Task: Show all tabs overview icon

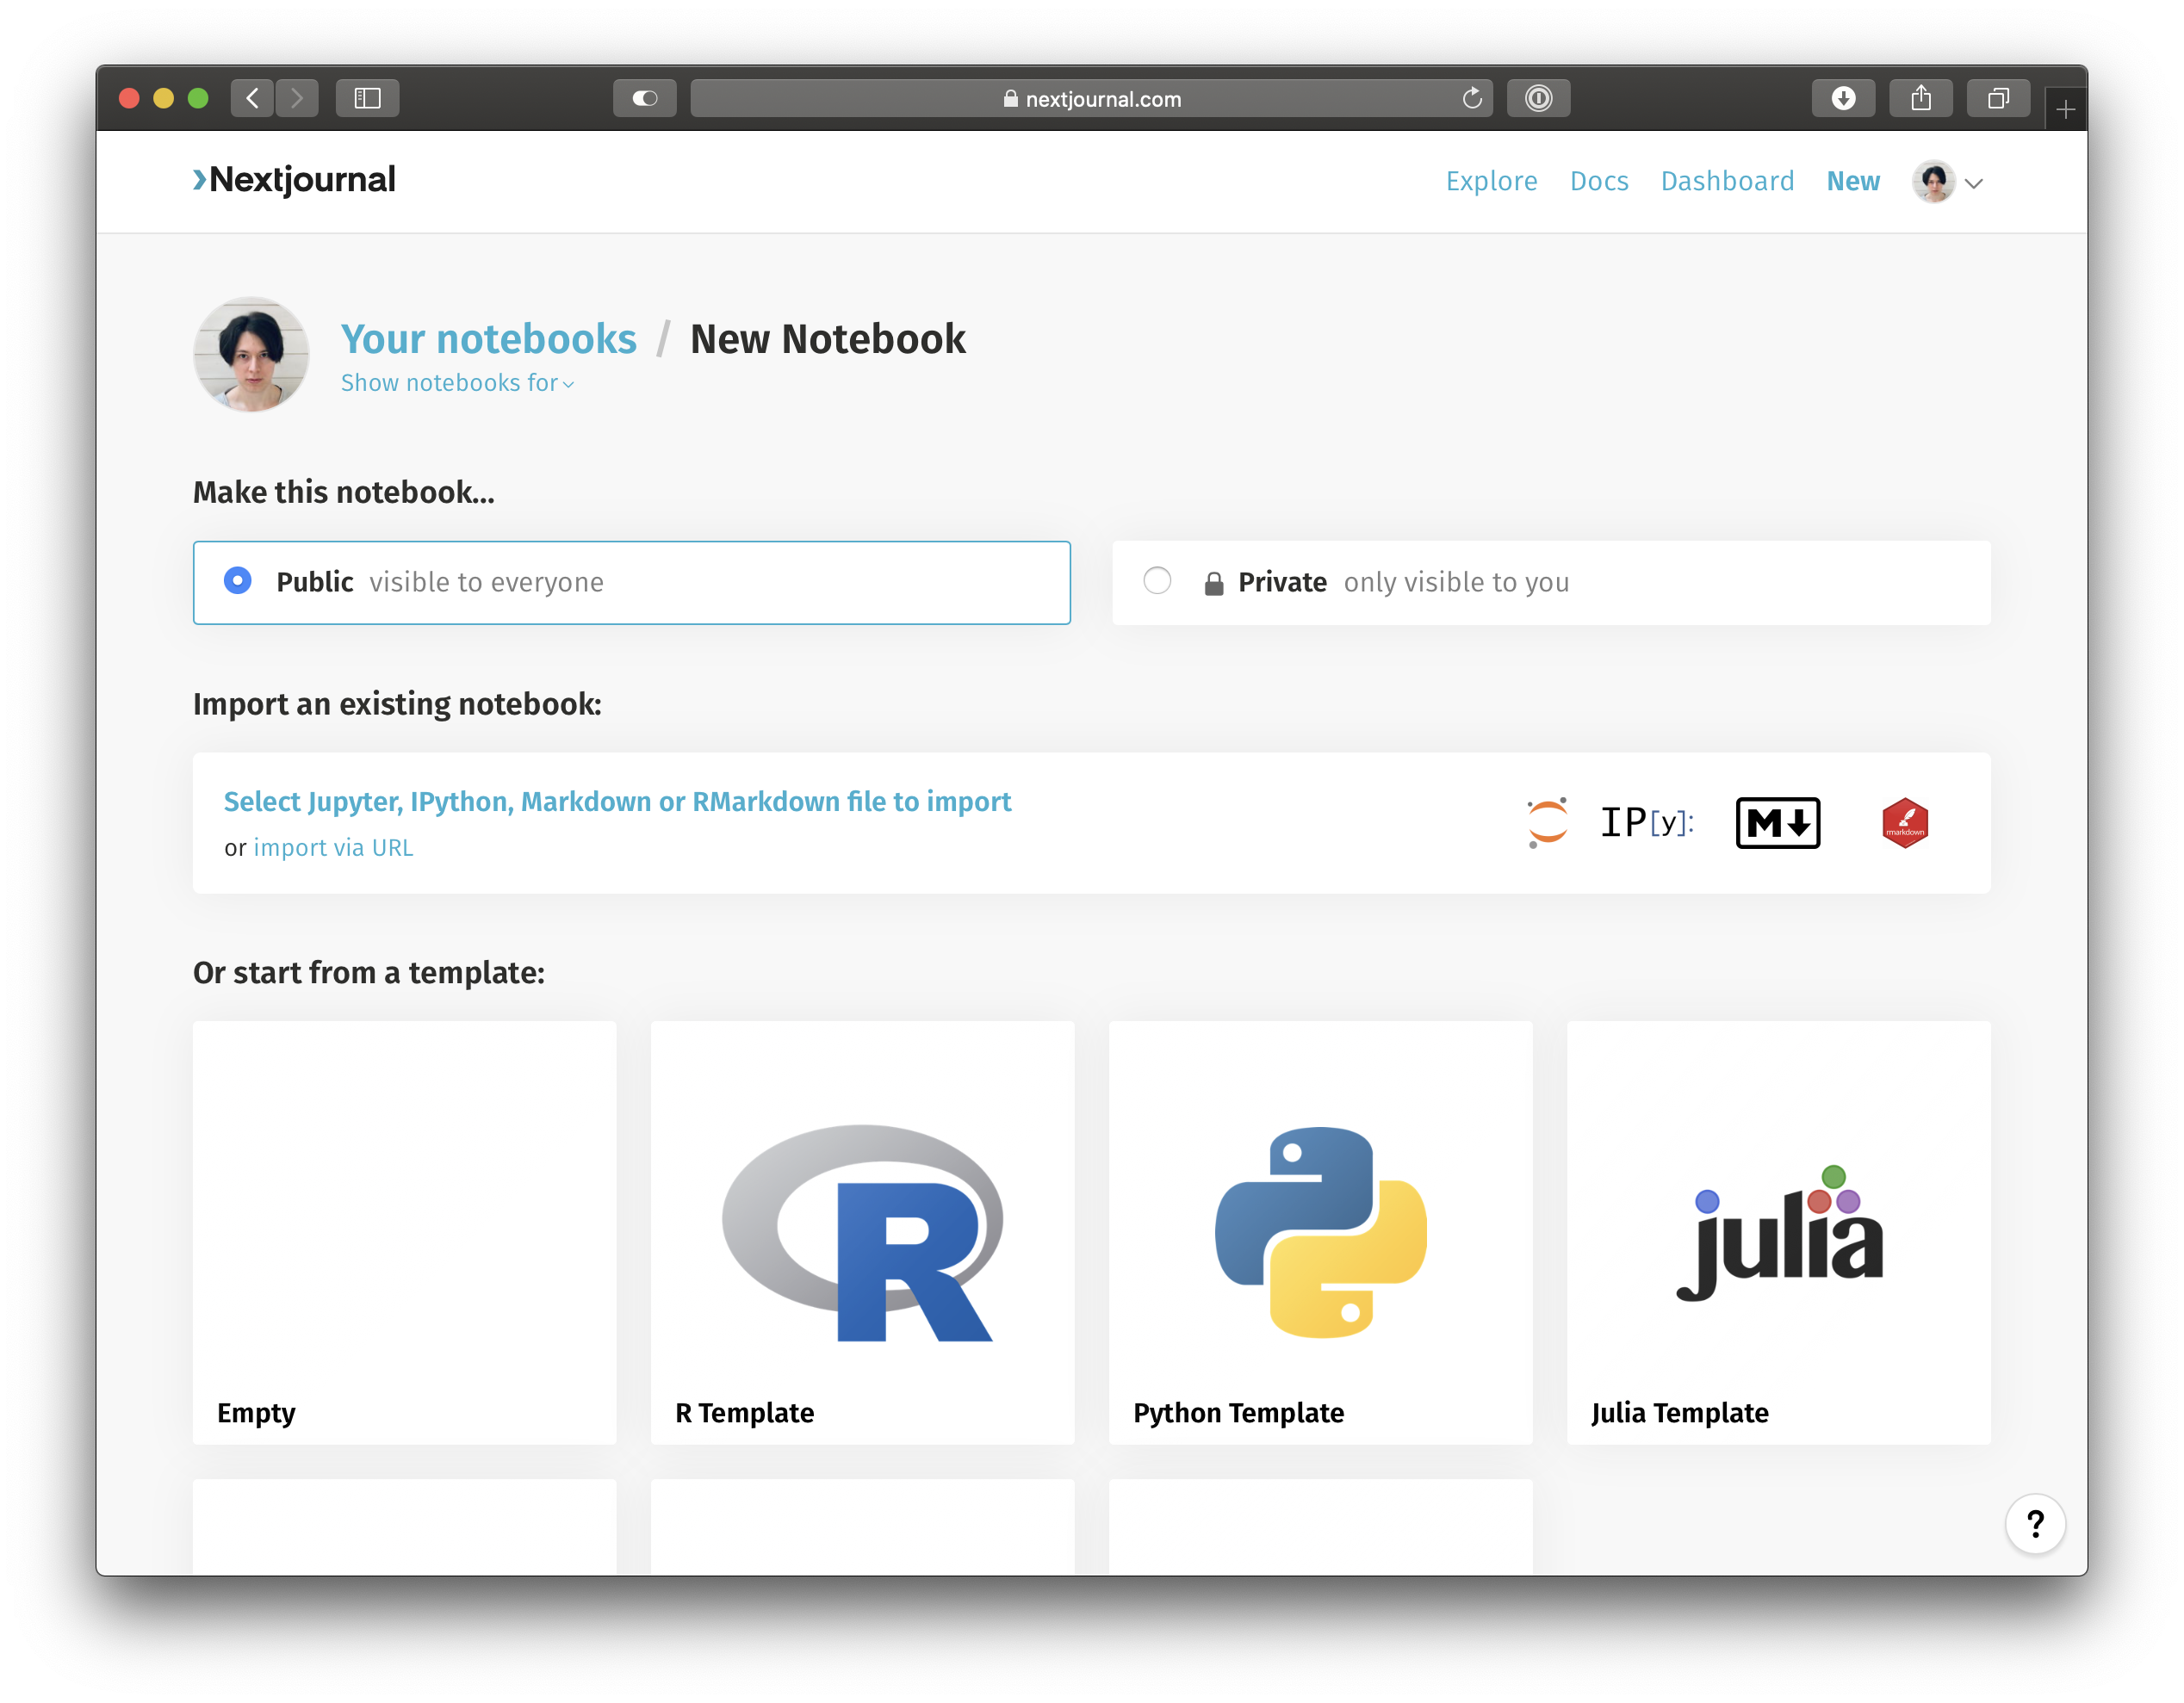Action: [1998, 98]
